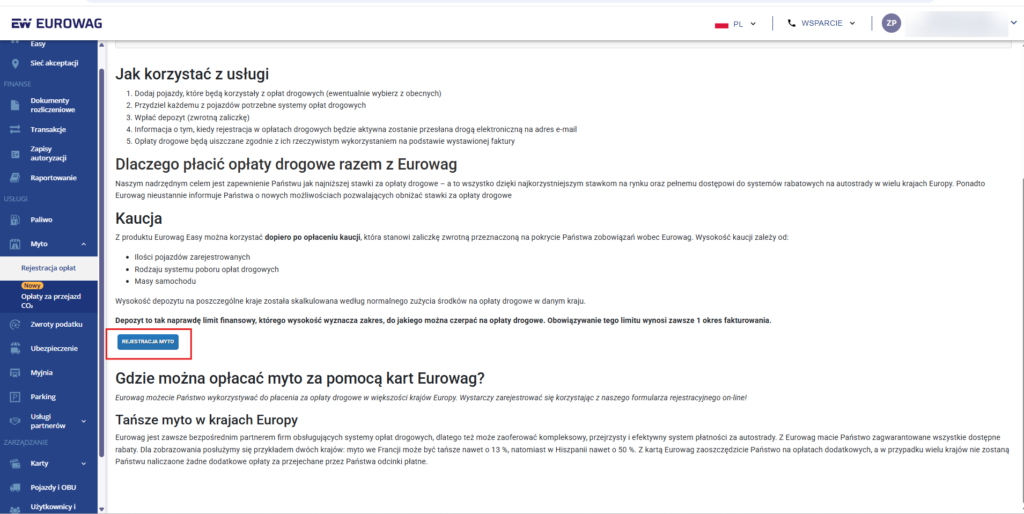Click the Eurowag logo in the header
This screenshot has height=514, width=1024.
tap(57, 24)
